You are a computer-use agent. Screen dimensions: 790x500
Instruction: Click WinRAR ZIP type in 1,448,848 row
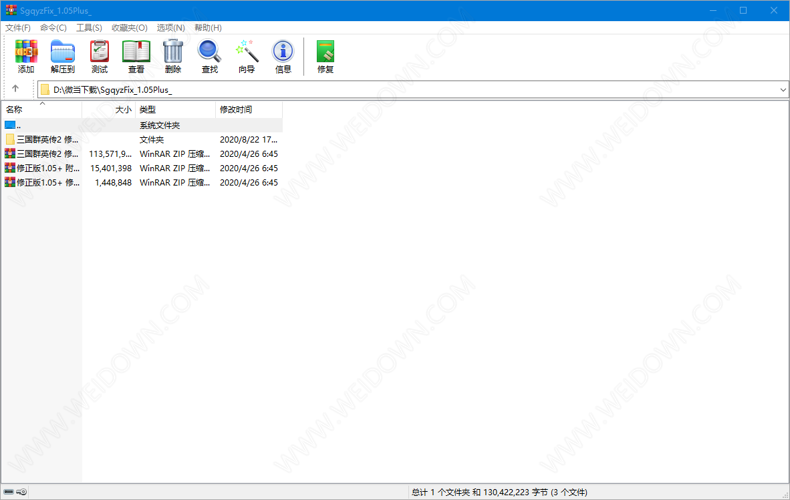coord(175,182)
